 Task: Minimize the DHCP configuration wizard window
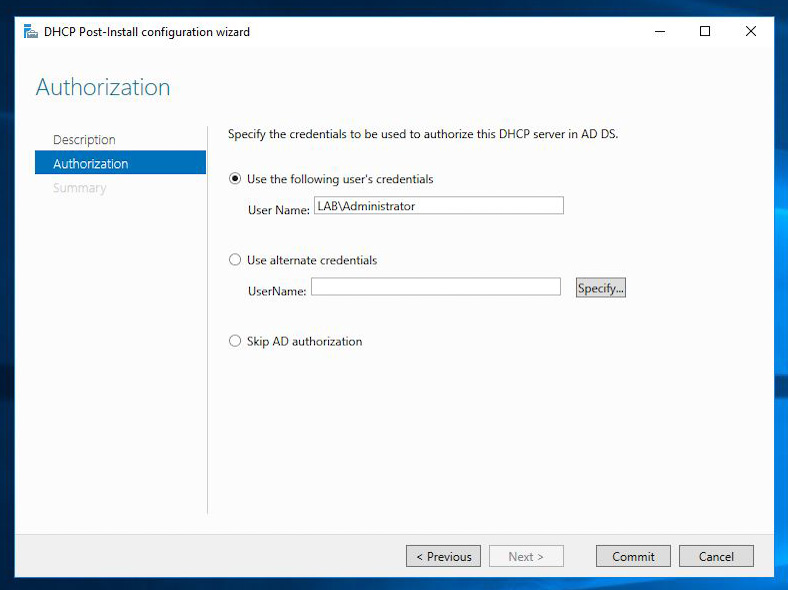660,31
